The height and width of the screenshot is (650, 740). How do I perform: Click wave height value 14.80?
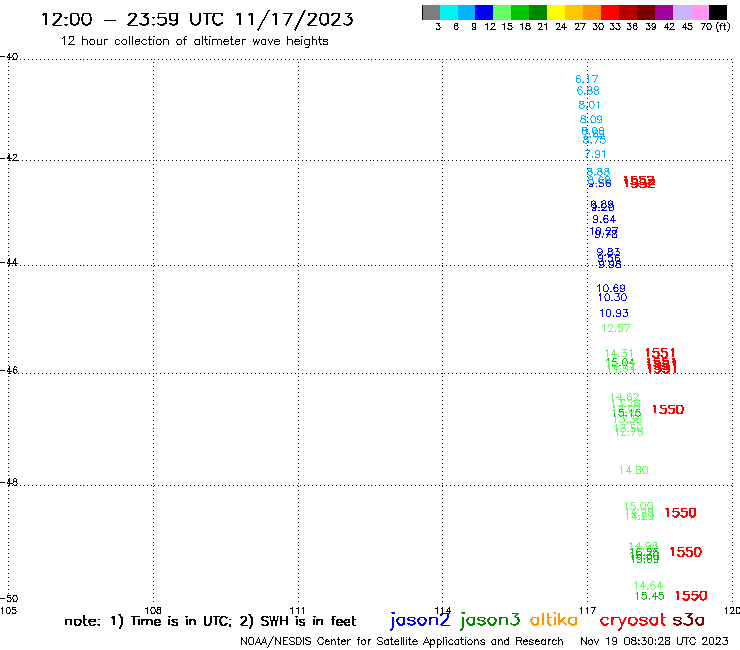point(633,471)
